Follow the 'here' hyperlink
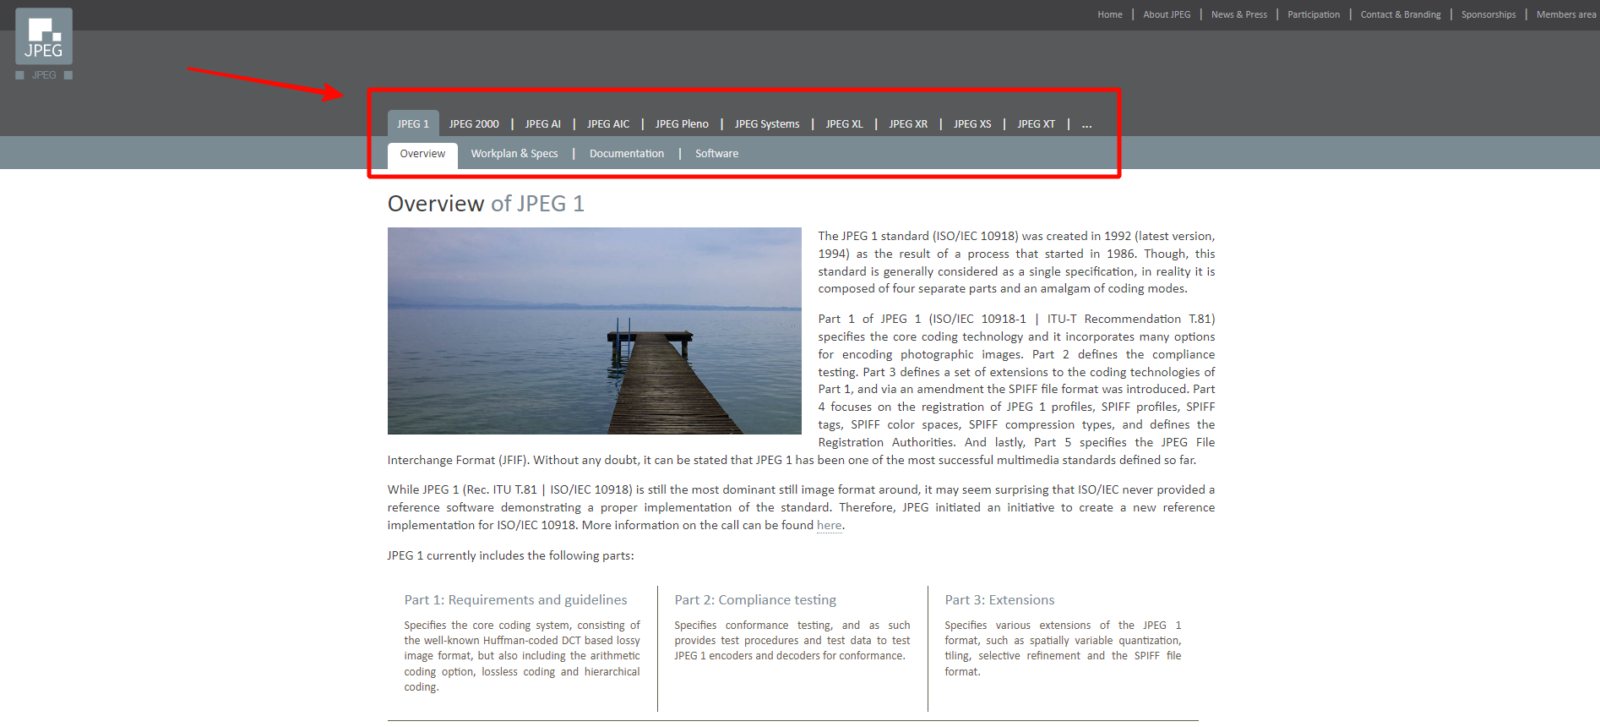Viewport: 1600px width, 727px height. [829, 526]
